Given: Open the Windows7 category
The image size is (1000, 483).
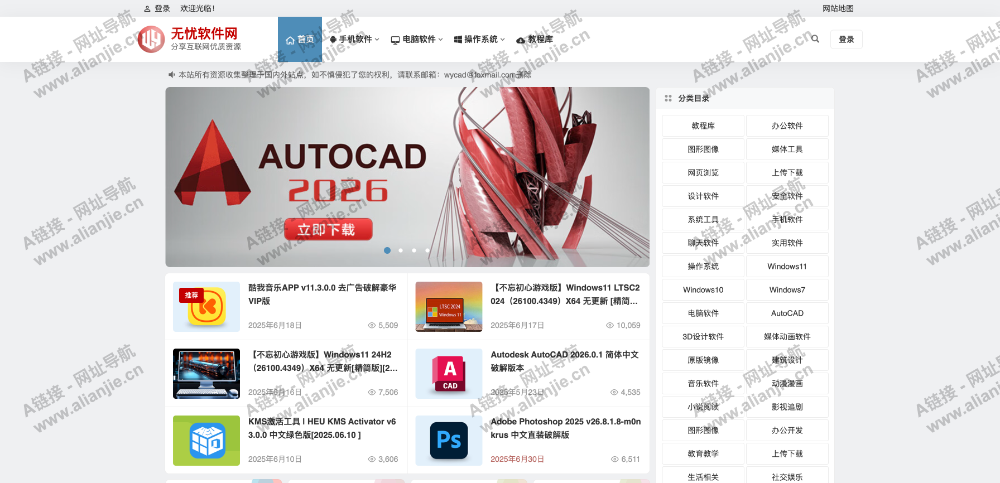Looking at the screenshot, I should (x=787, y=290).
